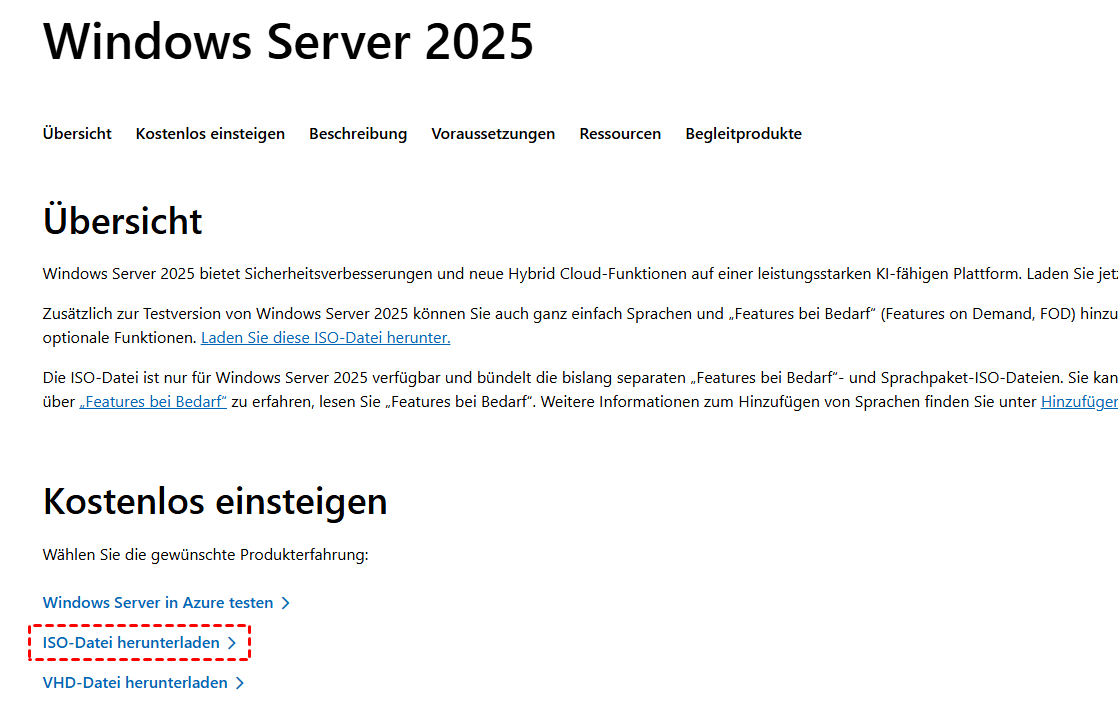
Task: Click the chevron arrow beside VHD-Datei herunterladen
Action: (x=239, y=683)
